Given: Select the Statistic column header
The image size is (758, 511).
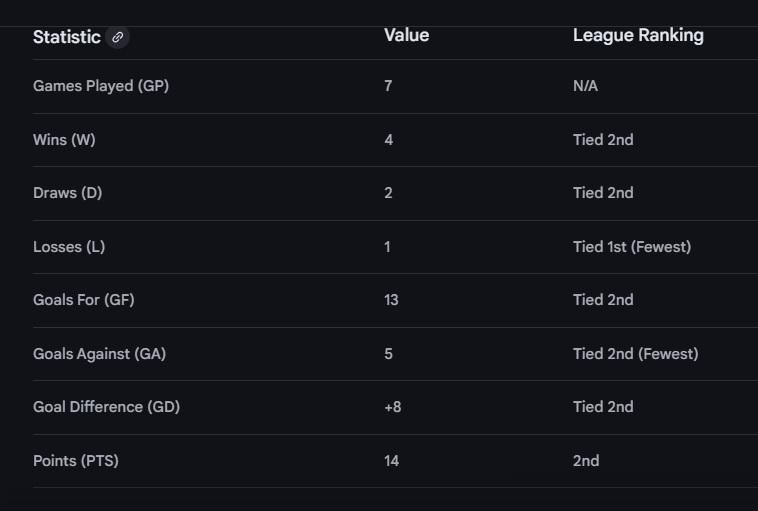Looking at the screenshot, I should (67, 37).
